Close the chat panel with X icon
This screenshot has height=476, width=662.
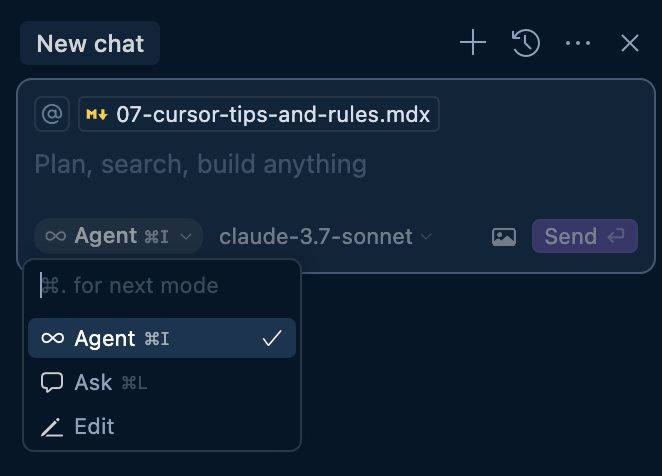(x=630, y=43)
